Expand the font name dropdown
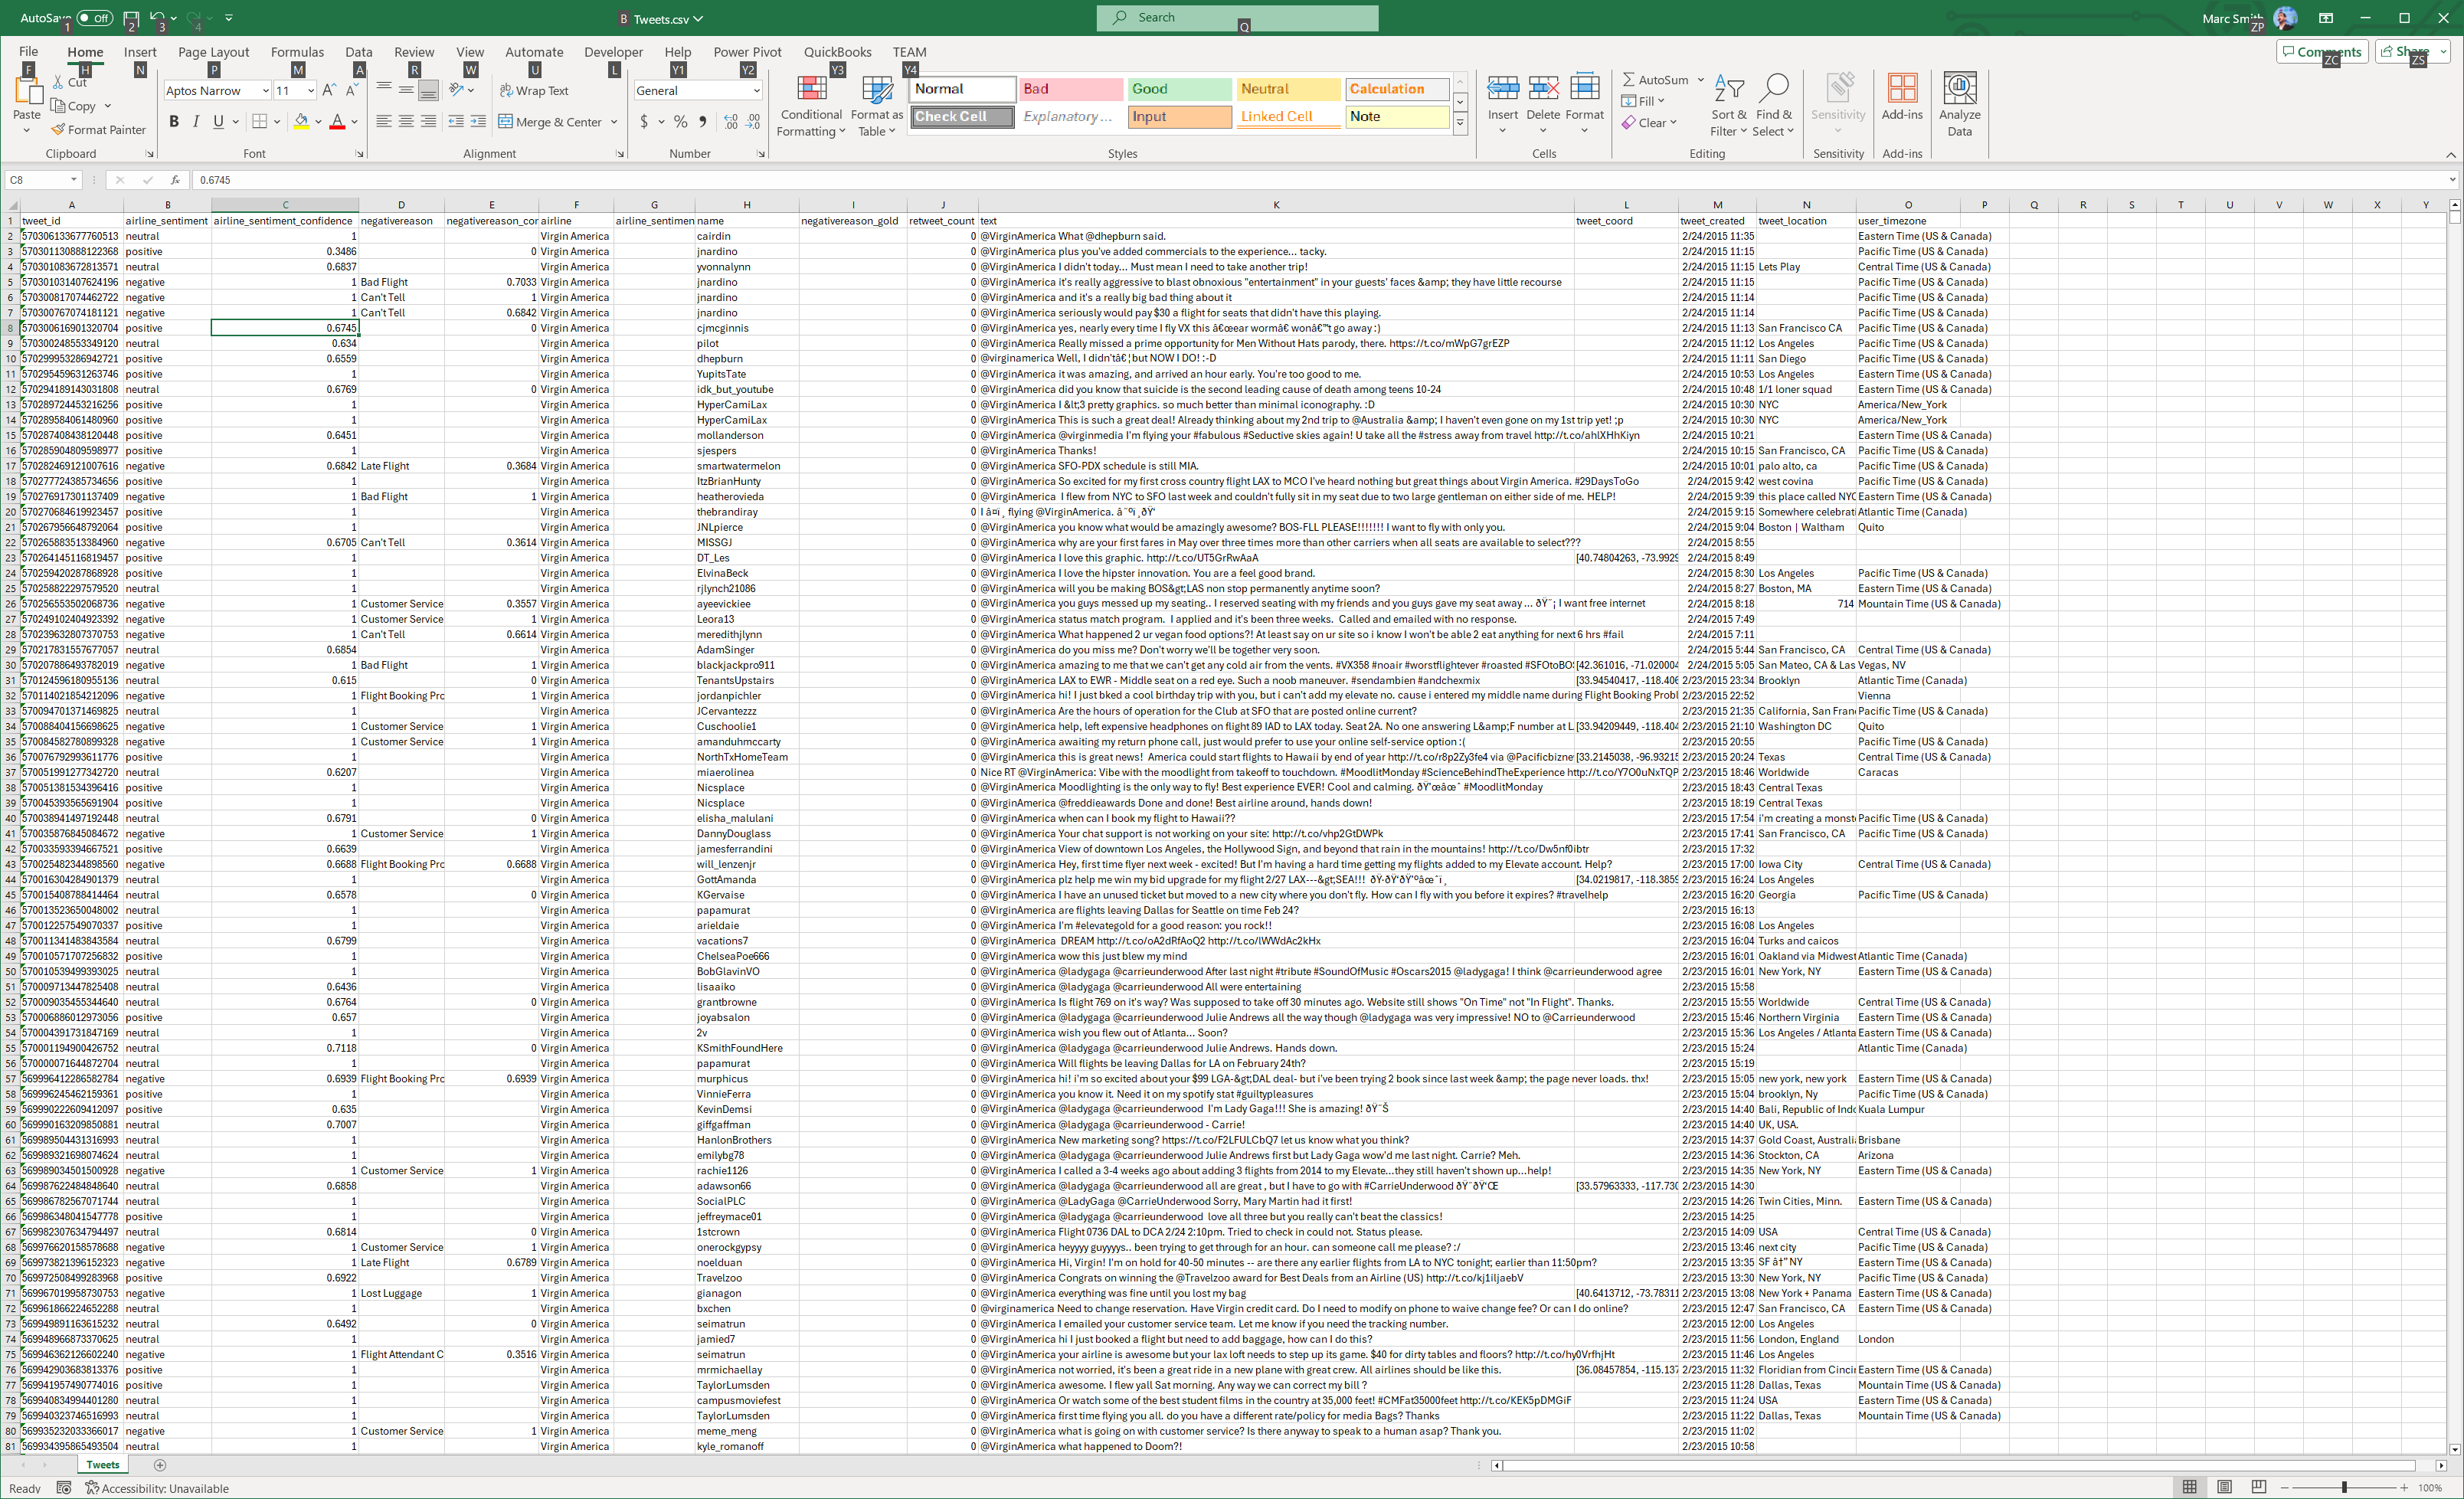2464x1499 pixels. [265, 91]
